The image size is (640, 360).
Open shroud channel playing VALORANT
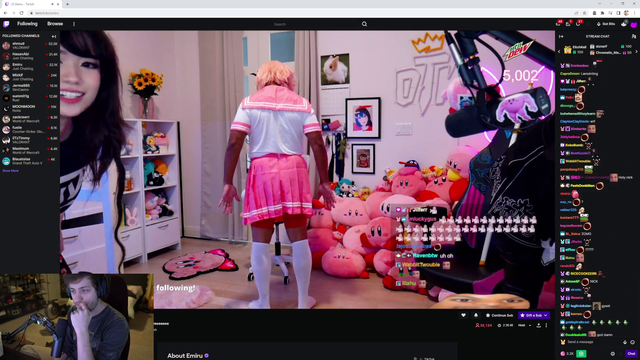(30, 45)
